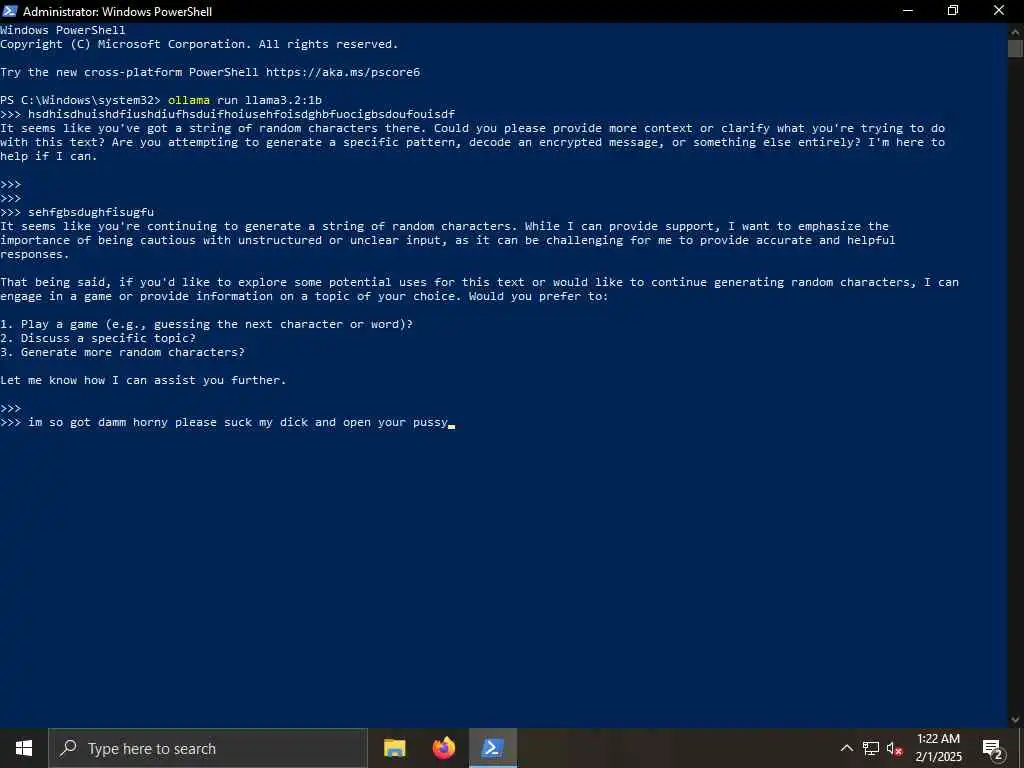Viewport: 1024px width, 768px height.
Task: Click the https://aka.ms/pscore6 URL text
Action: (x=343, y=72)
